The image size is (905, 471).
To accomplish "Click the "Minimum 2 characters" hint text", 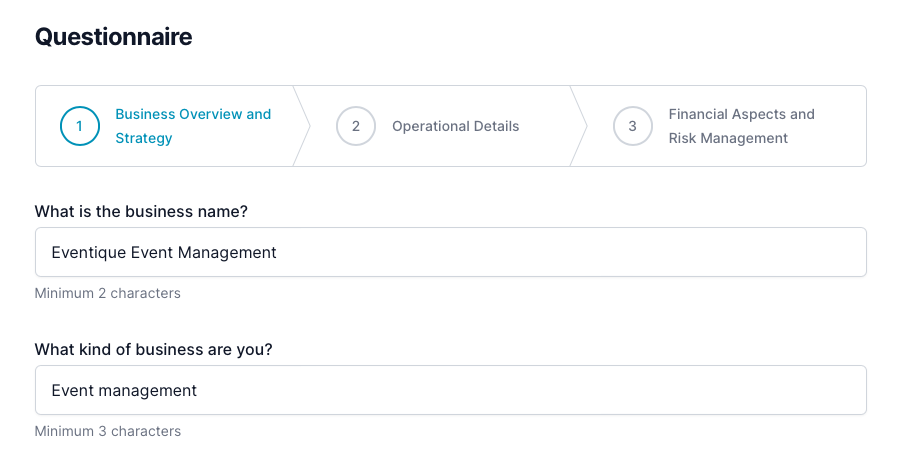I will coord(108,294).
